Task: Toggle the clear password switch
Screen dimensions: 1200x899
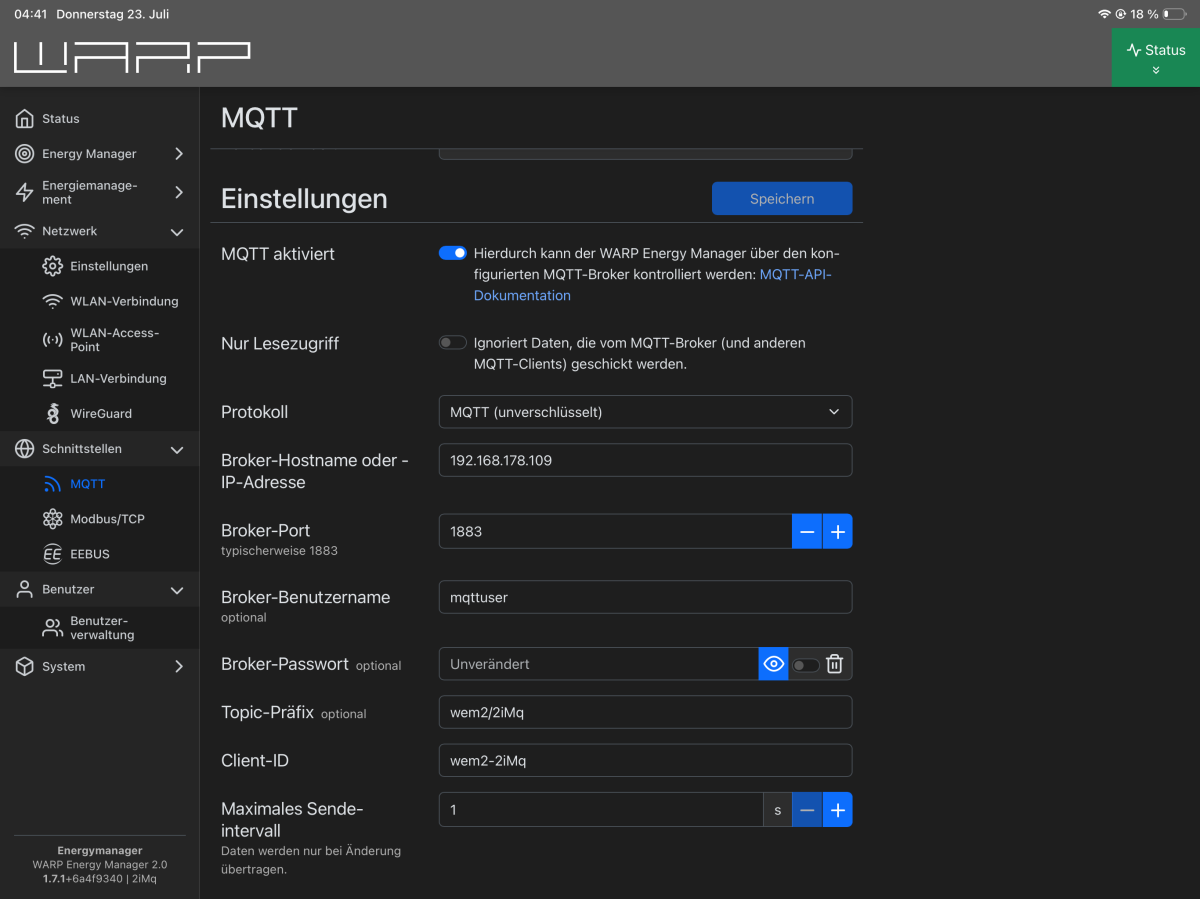Action: point(806,665)
